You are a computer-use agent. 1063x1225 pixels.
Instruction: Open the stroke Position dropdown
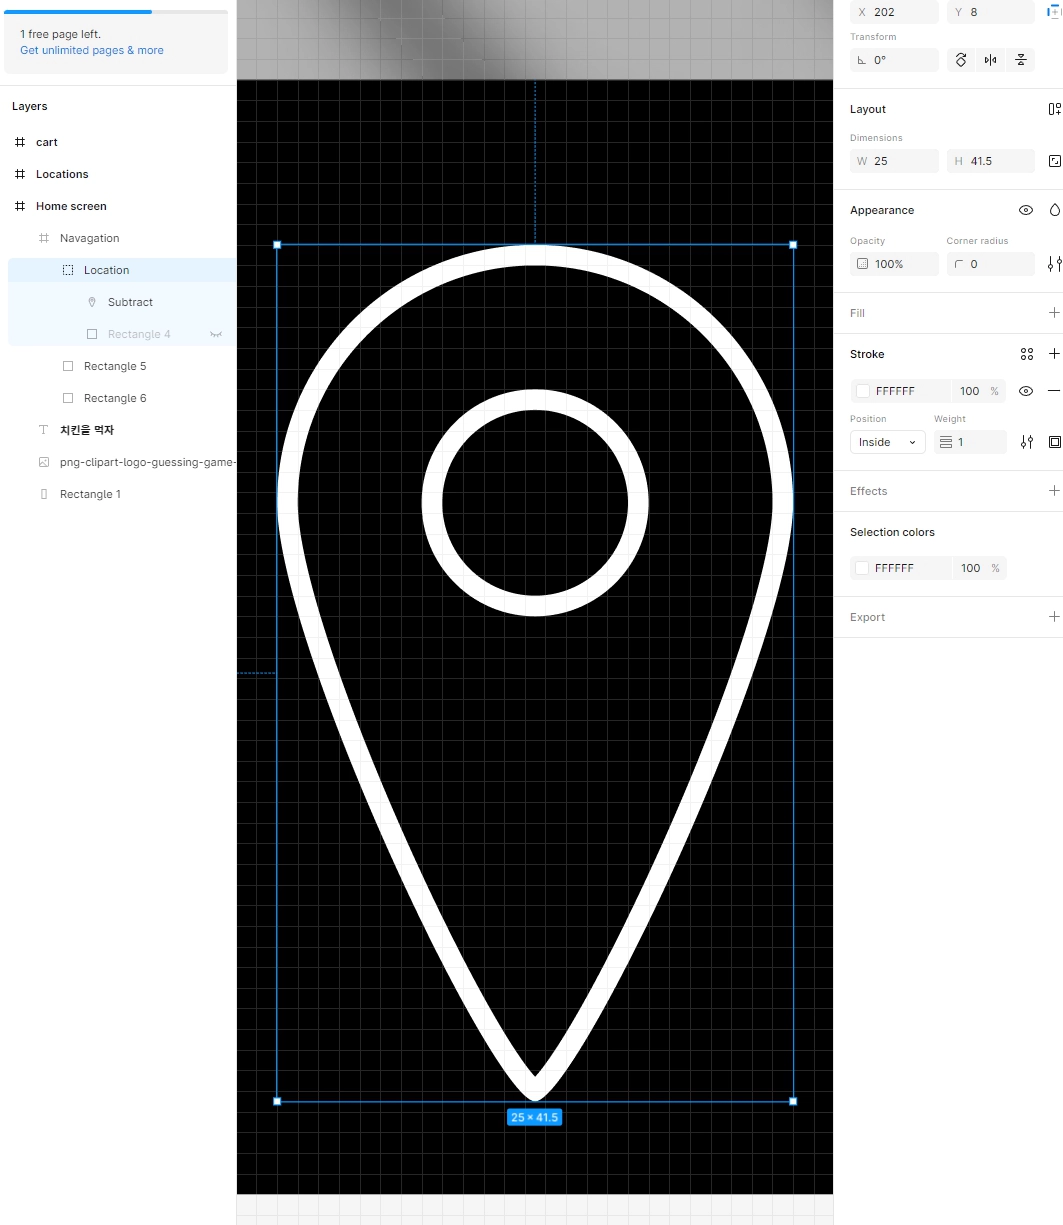(x=888, y=442)
